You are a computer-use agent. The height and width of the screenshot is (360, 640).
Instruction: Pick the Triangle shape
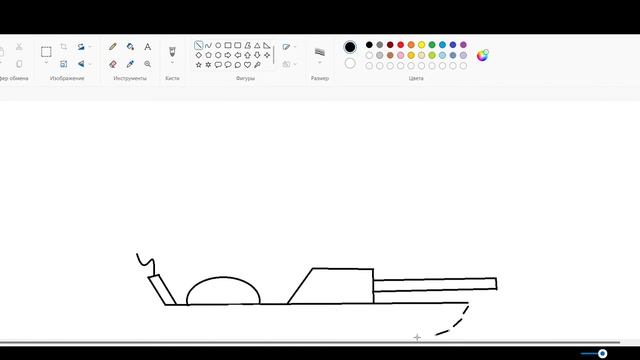click(257, 45)
